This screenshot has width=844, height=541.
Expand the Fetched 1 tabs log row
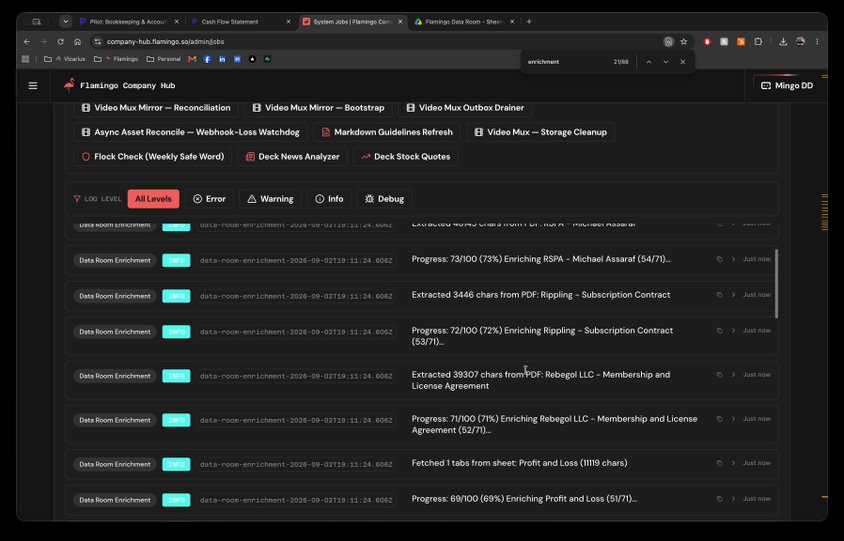pyautogui.click(x=733, y=463)
